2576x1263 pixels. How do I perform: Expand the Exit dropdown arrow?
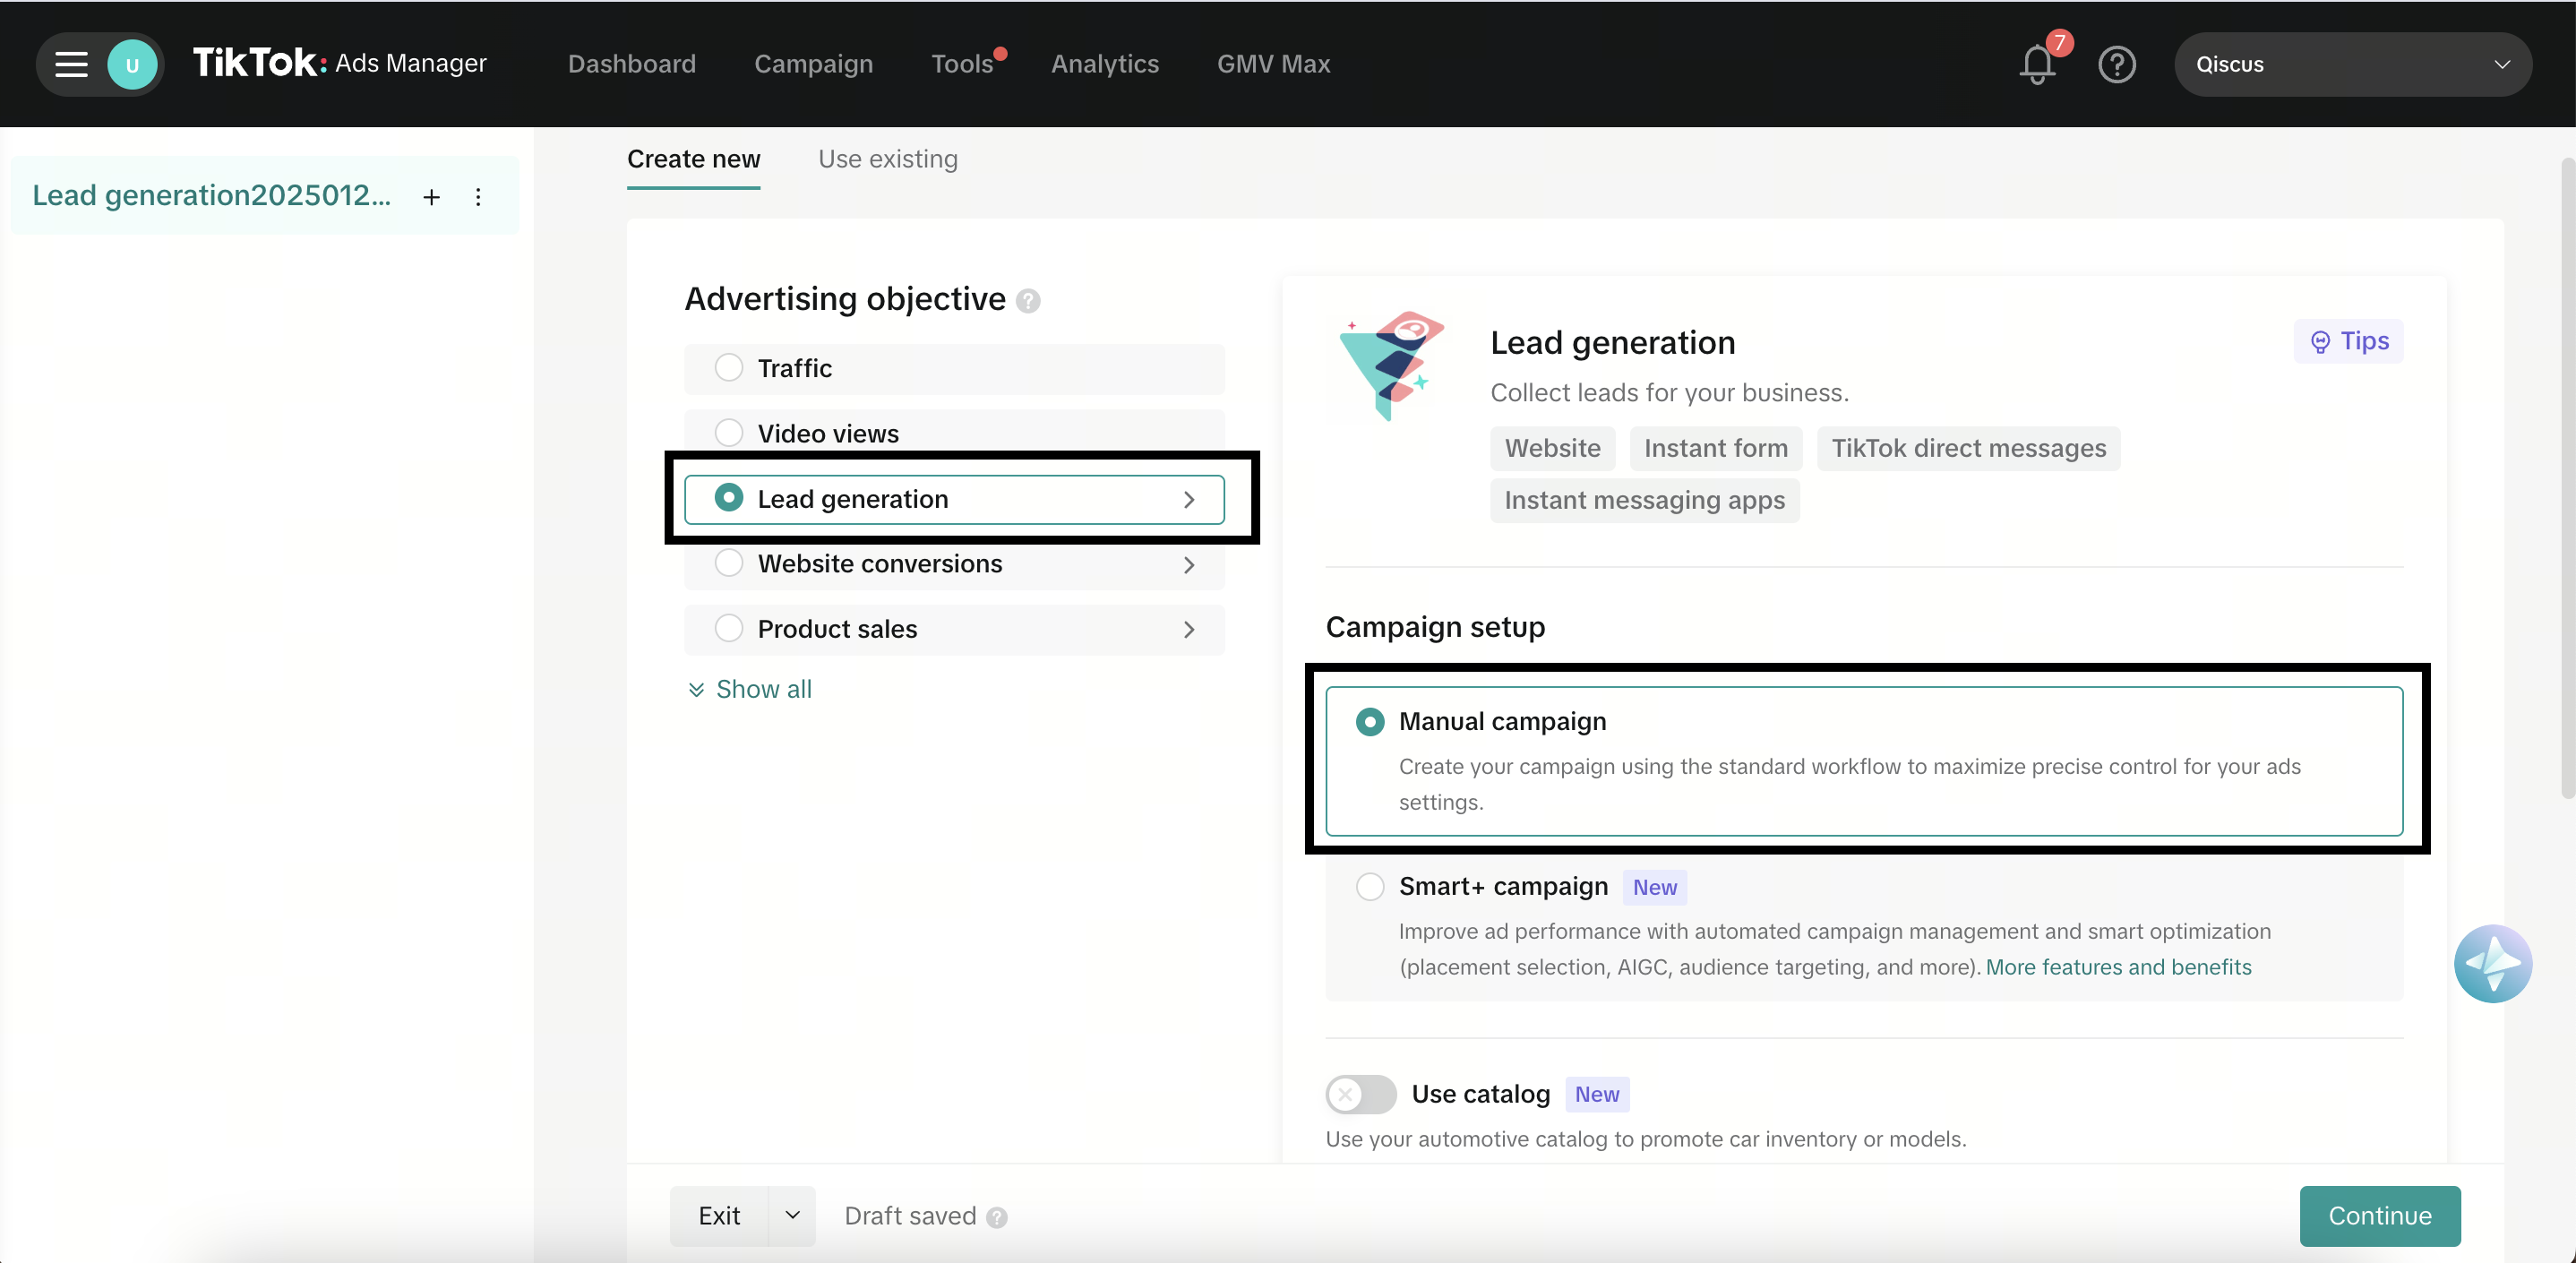coord(792,1216)
